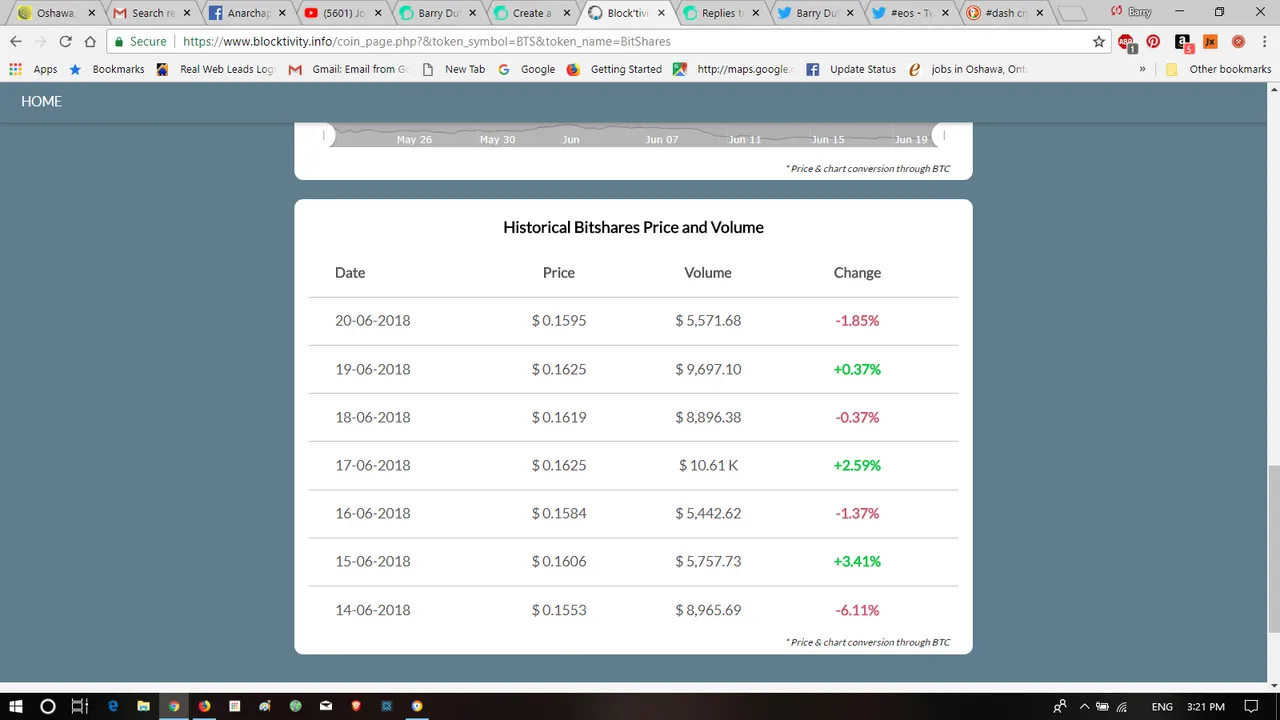1280x720 pixels.
Task: Open File Explorer from the taskbar
Action: click(x=143, y=706)
